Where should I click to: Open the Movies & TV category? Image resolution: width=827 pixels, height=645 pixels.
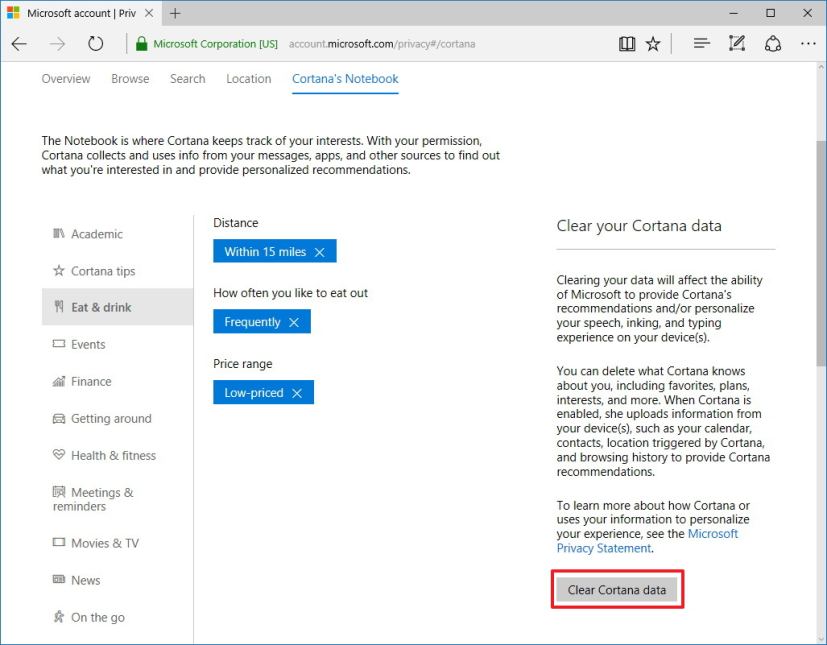click(117, 543)
